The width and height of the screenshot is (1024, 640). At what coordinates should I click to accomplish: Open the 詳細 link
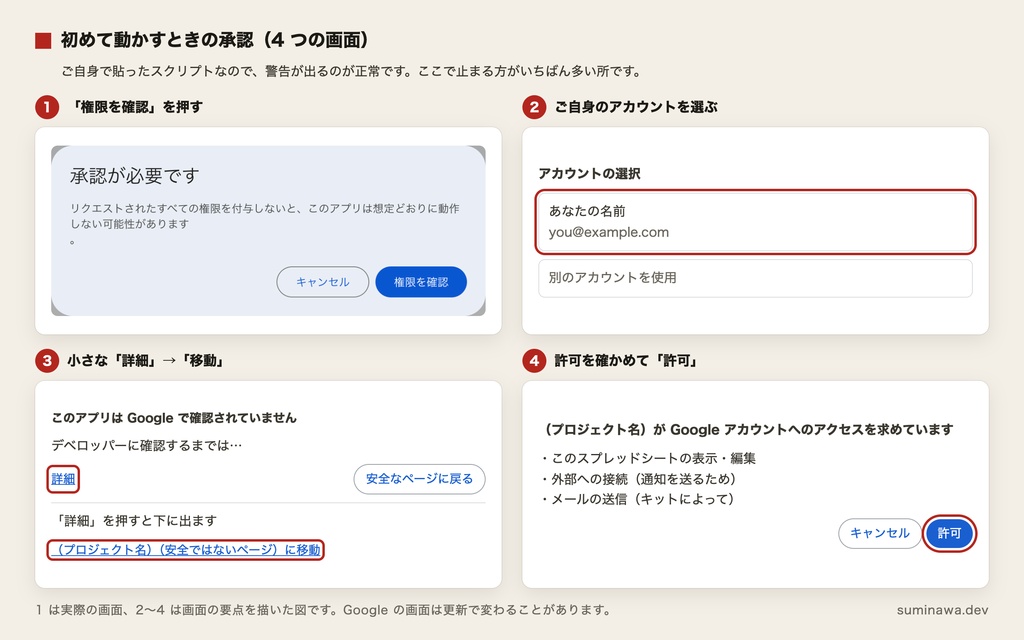coord(63,479)
